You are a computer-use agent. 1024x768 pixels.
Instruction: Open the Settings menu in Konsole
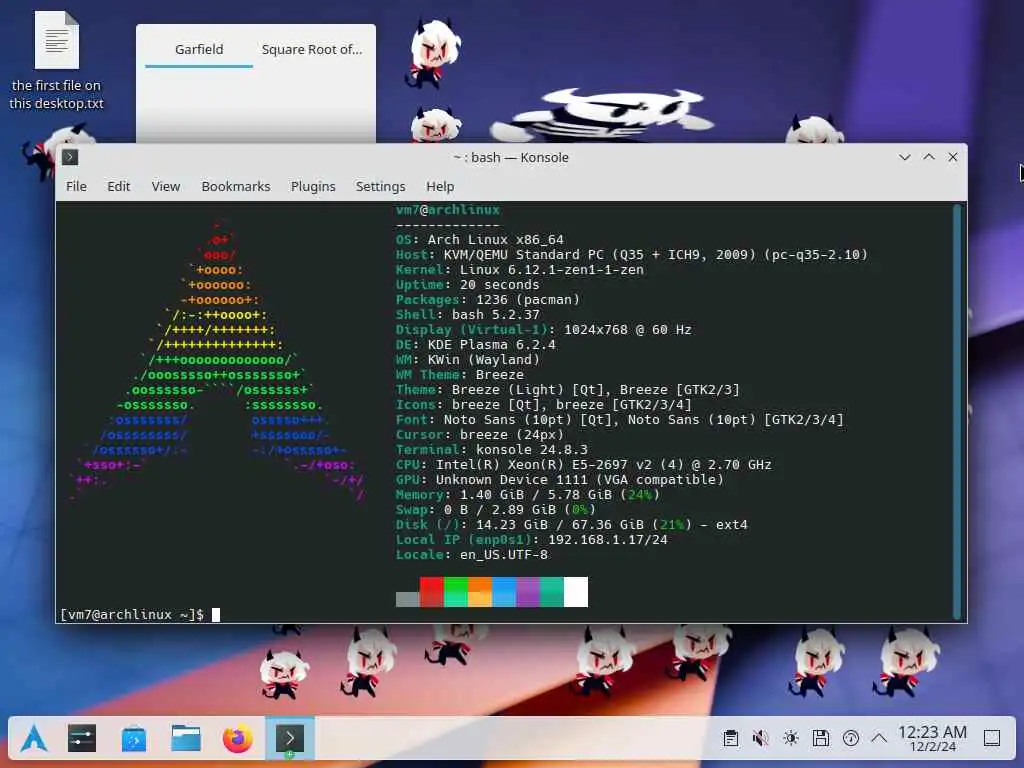[380, 186]
